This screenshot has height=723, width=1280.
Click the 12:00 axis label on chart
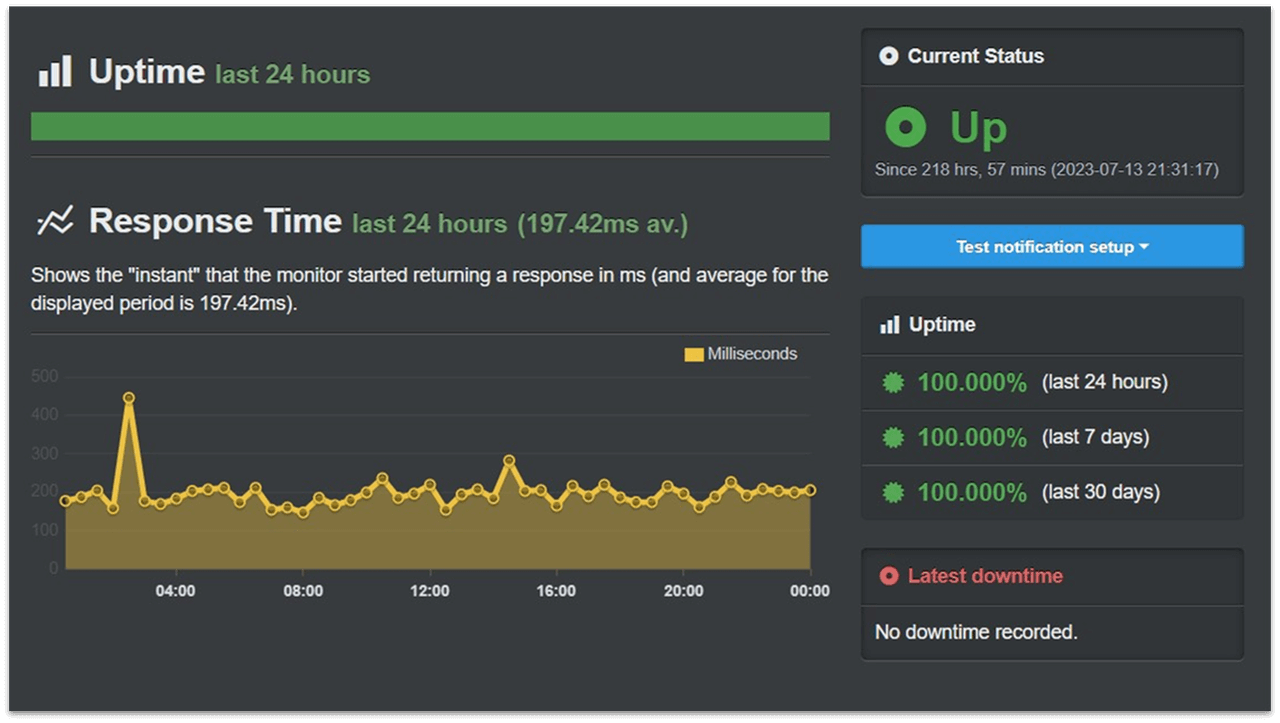point(430,591)
